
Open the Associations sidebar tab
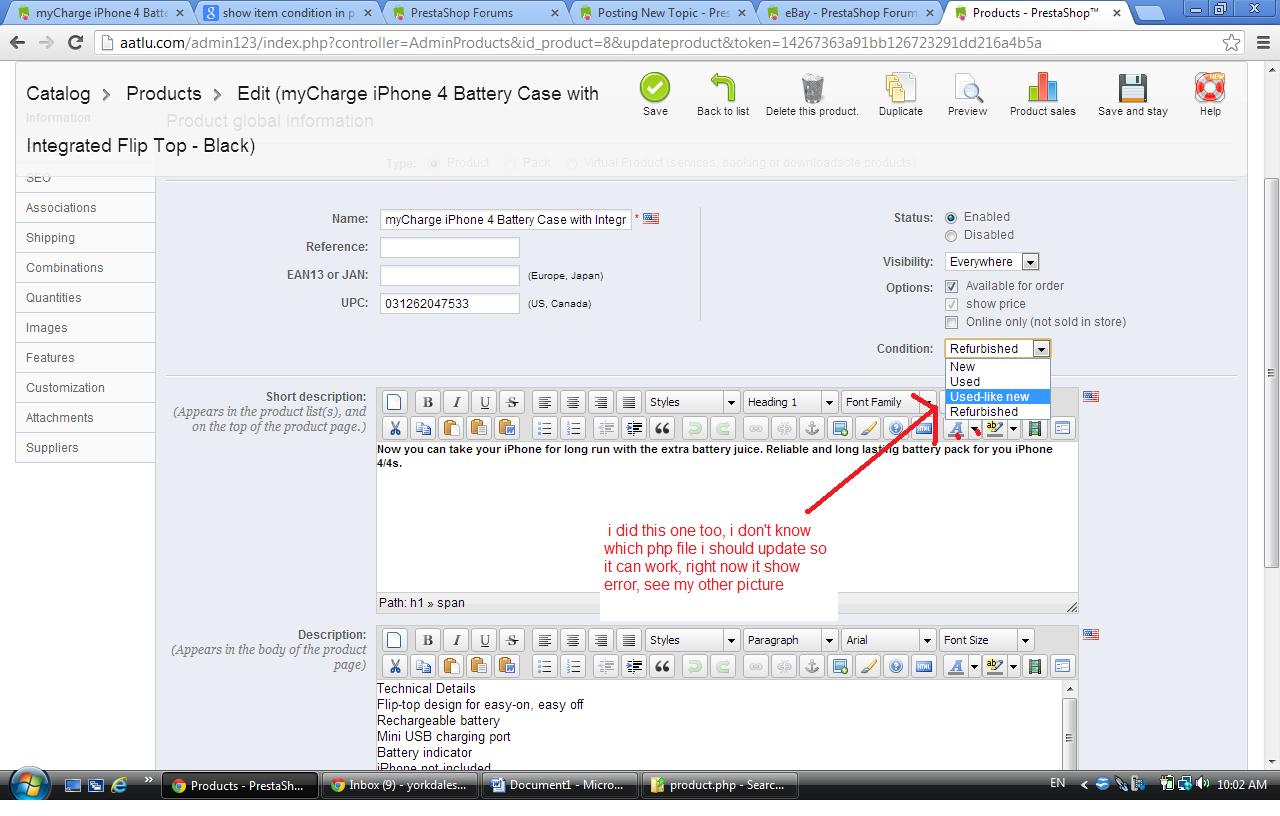[85, 208]
